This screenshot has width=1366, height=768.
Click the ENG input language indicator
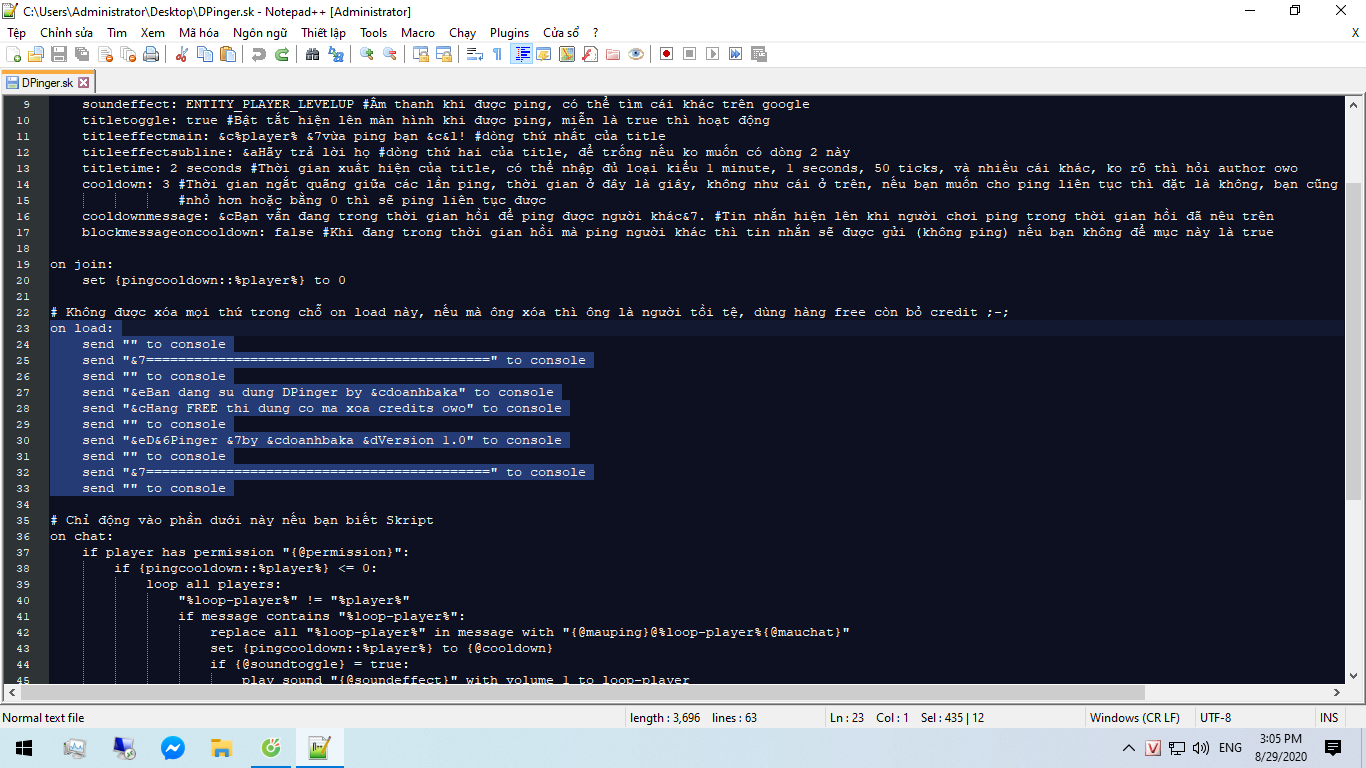tap(1230, 748)
